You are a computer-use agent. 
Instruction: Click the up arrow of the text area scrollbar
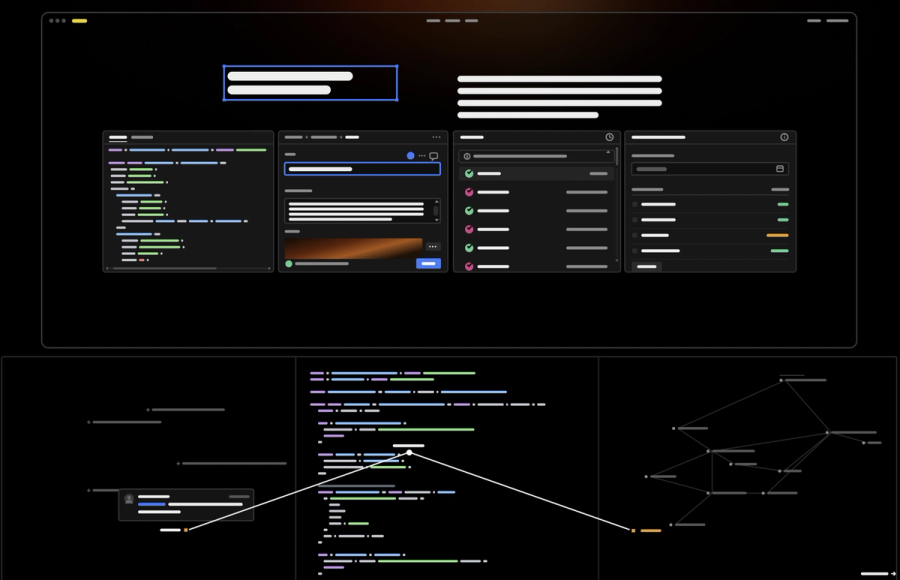click(x=436, y=202)
